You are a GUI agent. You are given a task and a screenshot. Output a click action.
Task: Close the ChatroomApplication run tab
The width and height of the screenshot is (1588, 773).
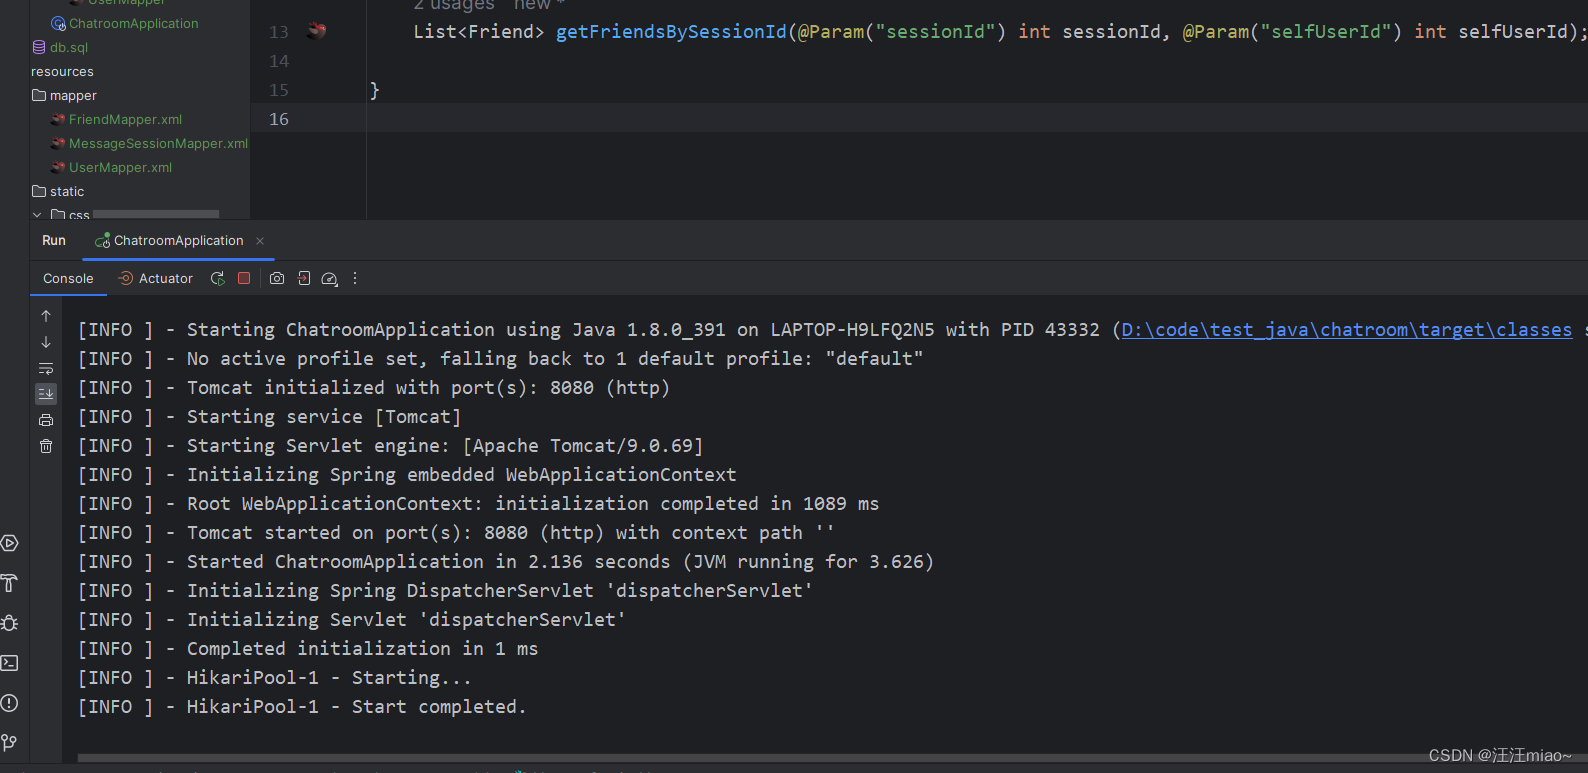tap(260, 241)
